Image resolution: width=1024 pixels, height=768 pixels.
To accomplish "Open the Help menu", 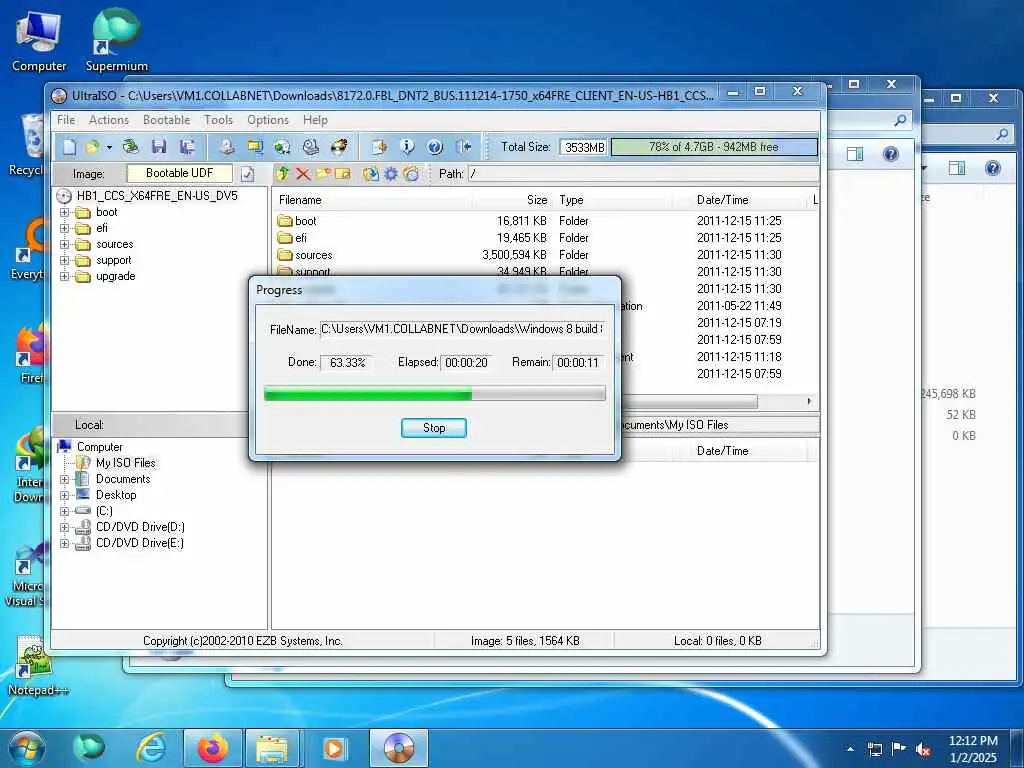I will [315, 120].
